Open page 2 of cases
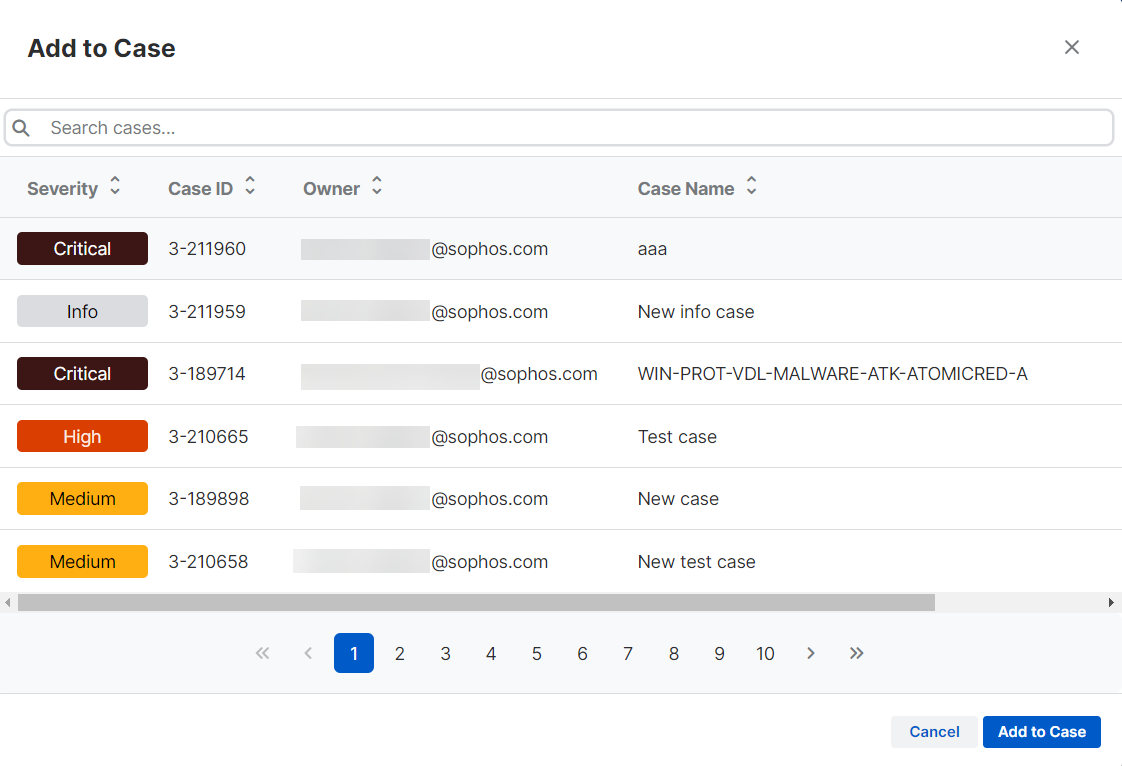1122x766 pixels. 400,653
